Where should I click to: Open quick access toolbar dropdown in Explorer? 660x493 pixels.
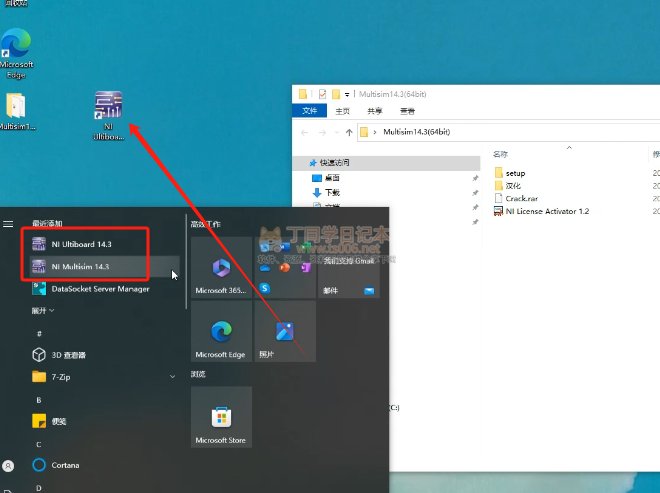coord(347,94)
